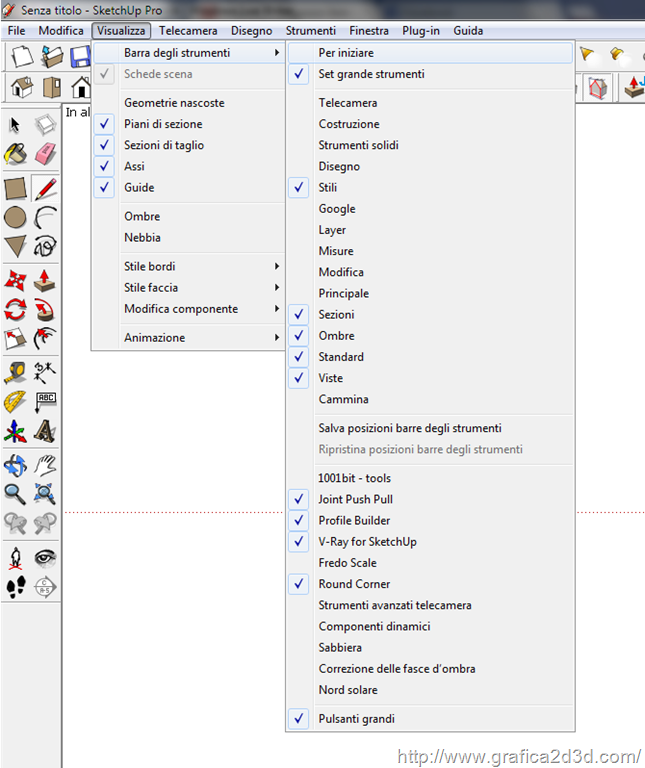Click the Save floppy disk icon
Viewport: 645px width, 768px height.
(80, 57)
